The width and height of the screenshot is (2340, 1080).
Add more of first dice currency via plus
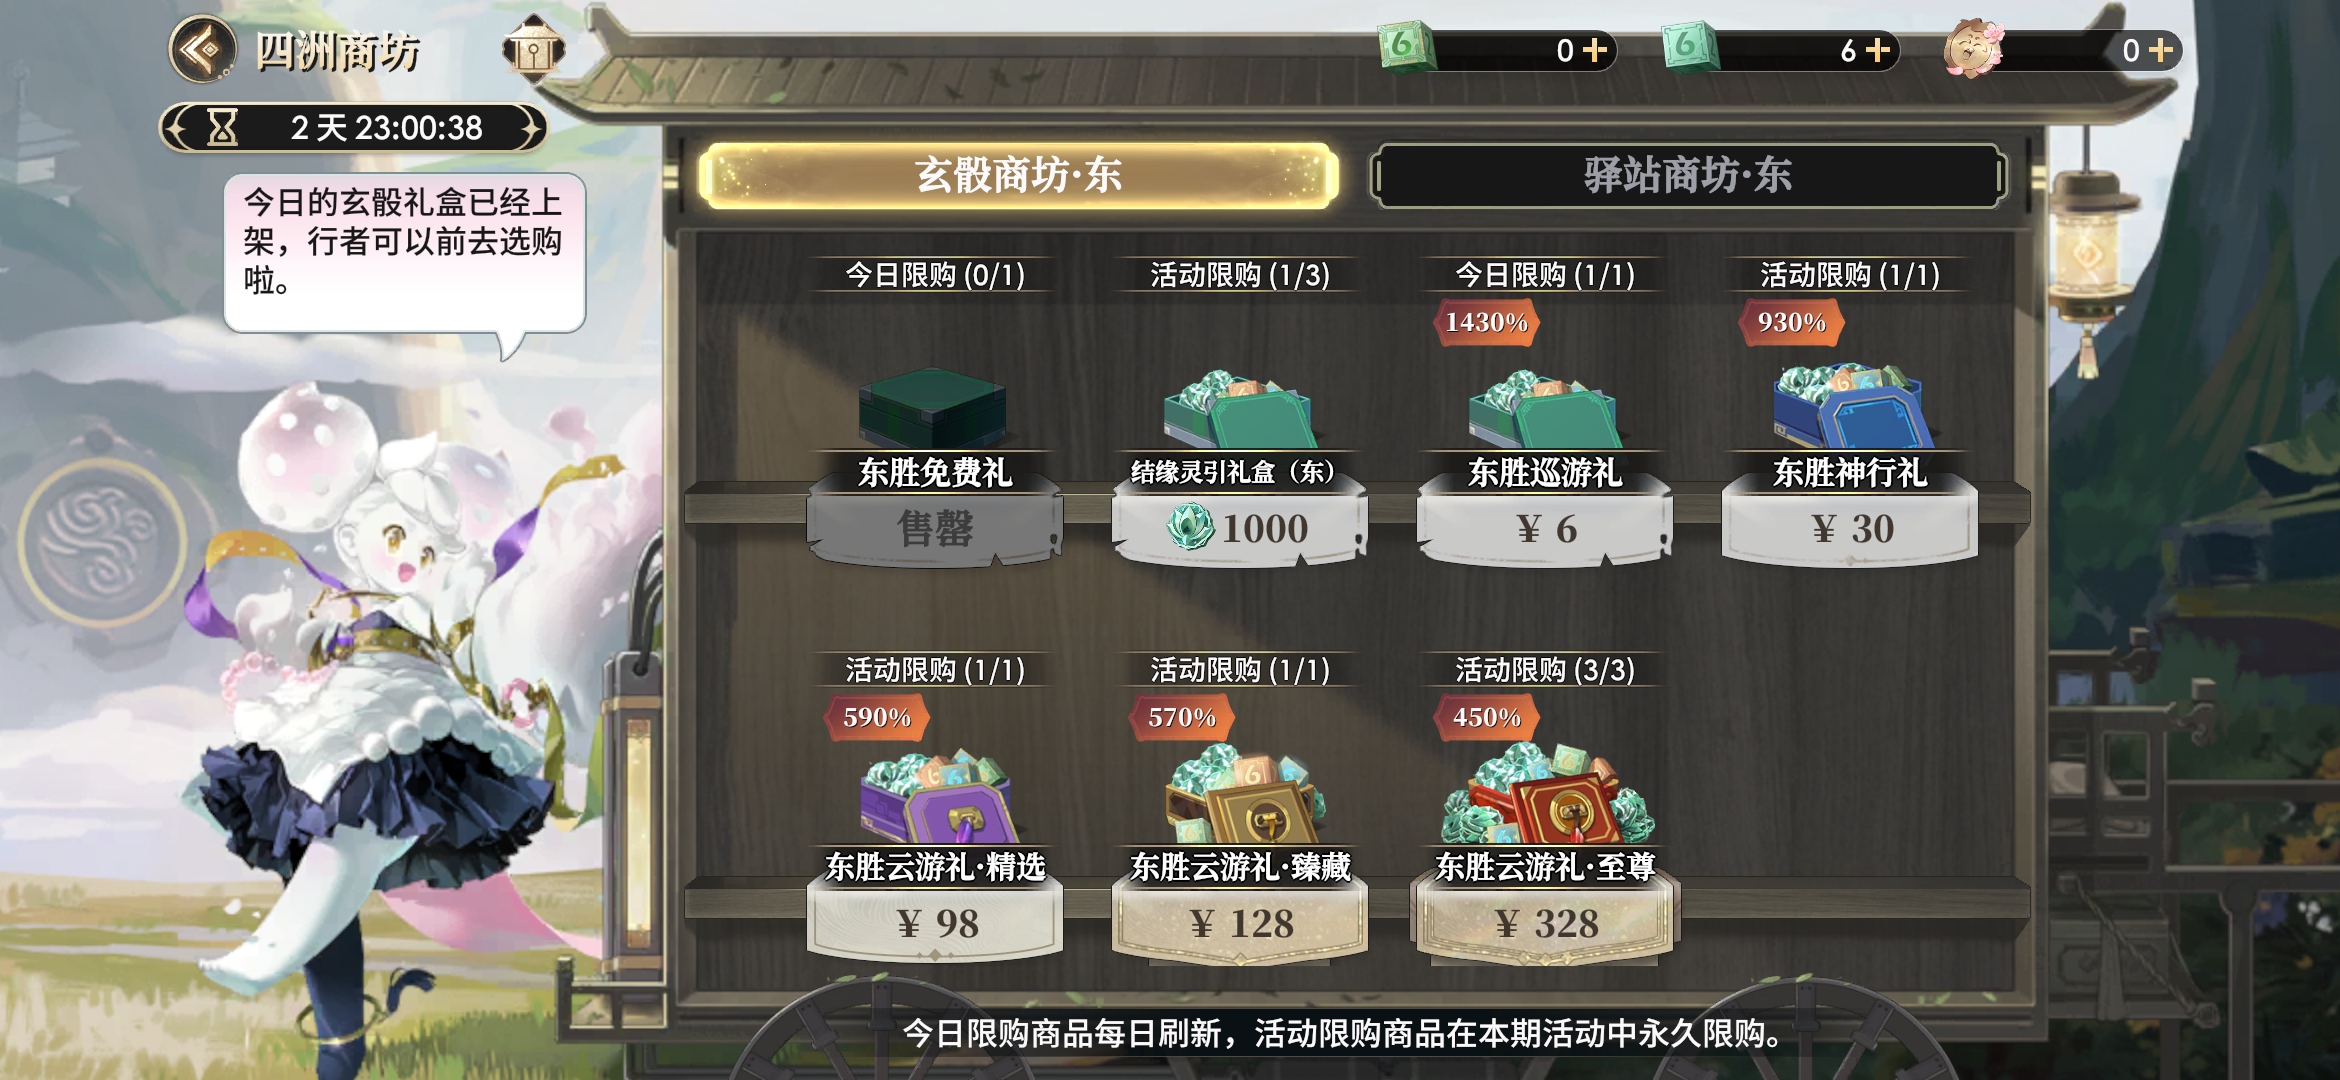click(x=1595, y=50)
